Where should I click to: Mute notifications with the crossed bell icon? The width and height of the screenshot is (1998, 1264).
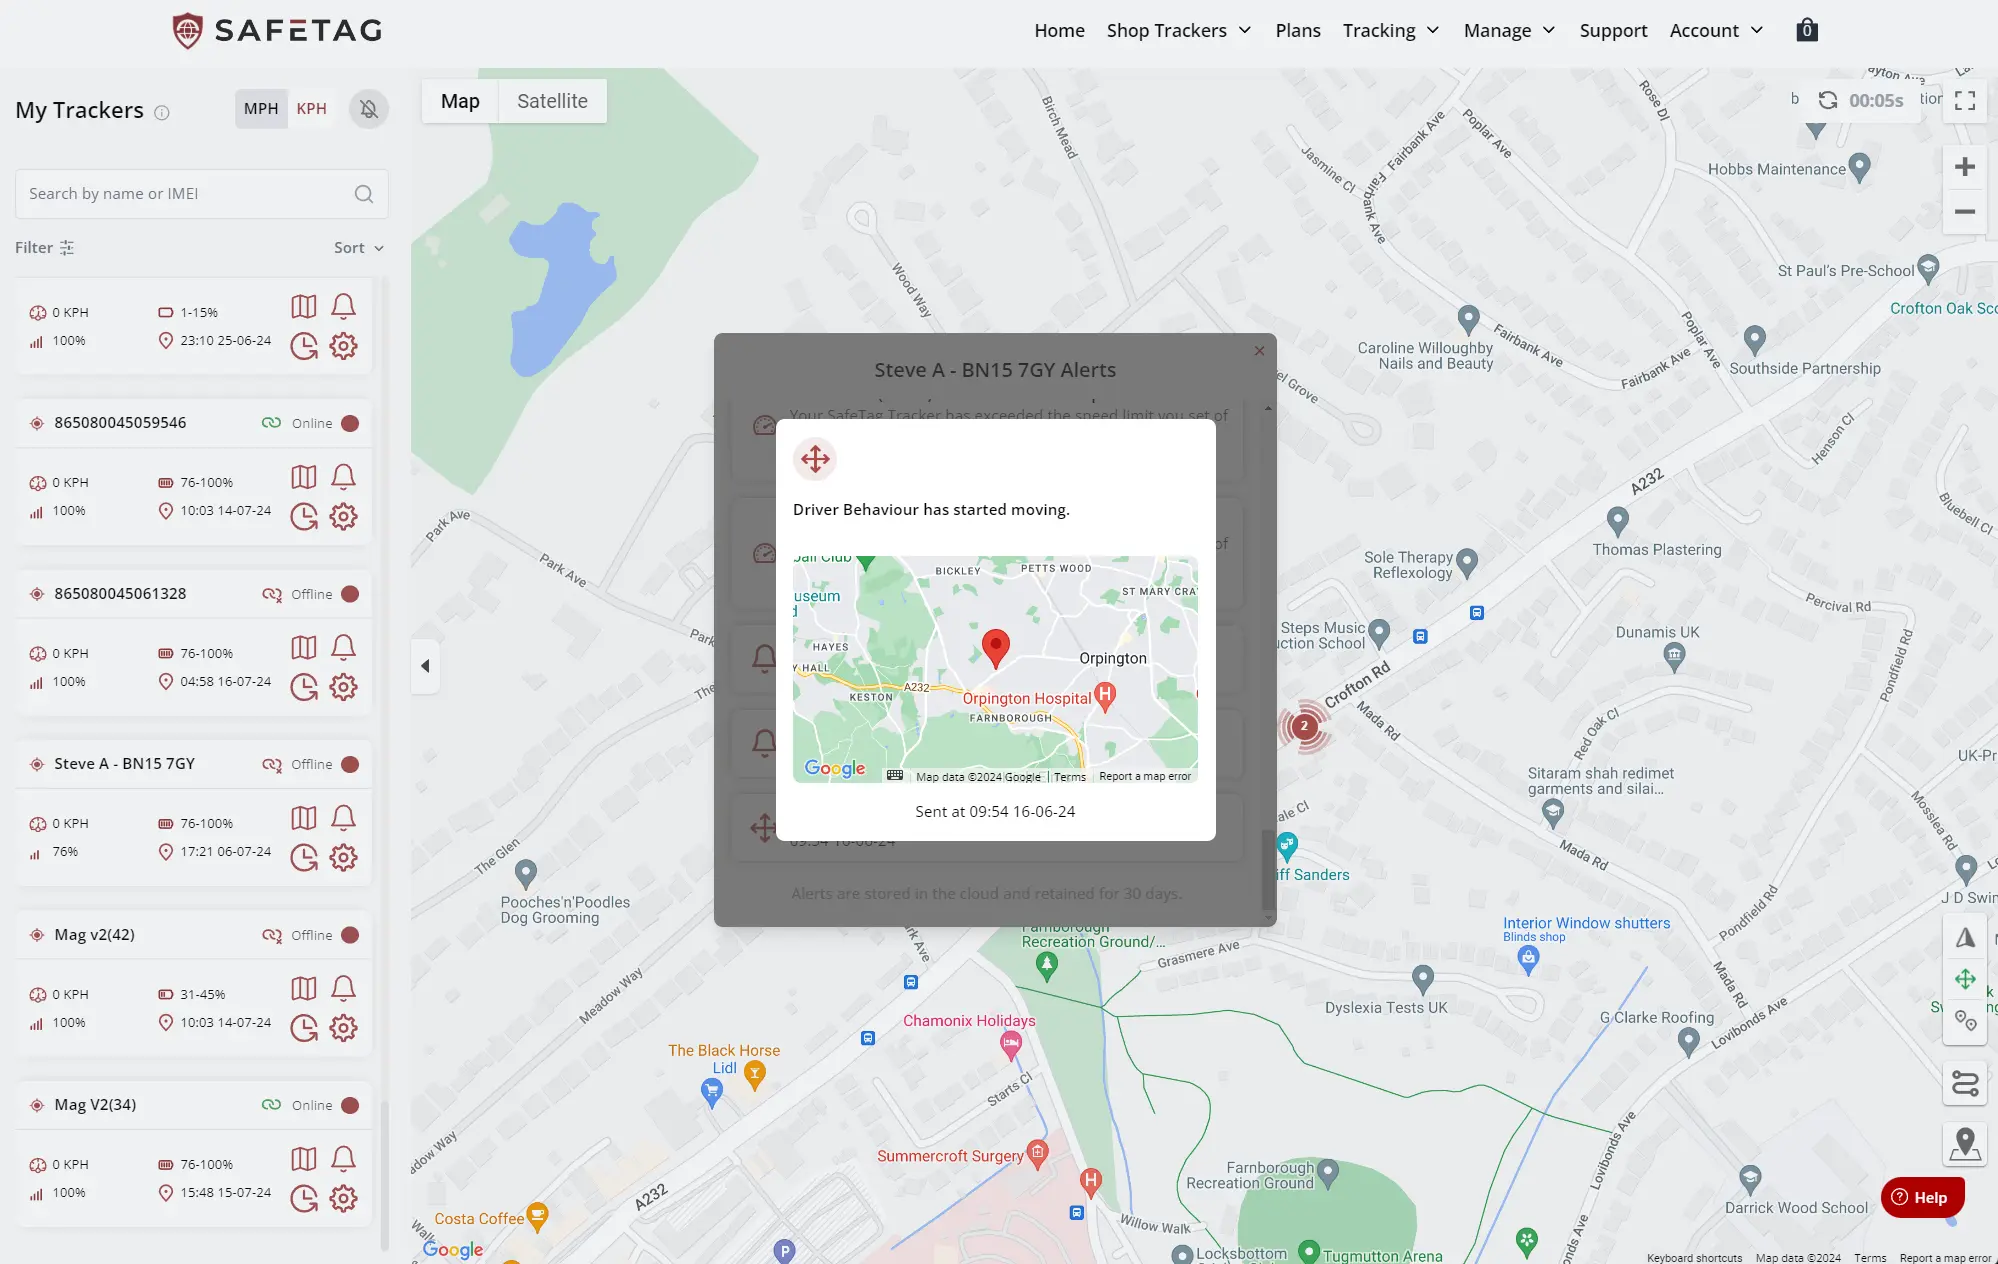369,108
